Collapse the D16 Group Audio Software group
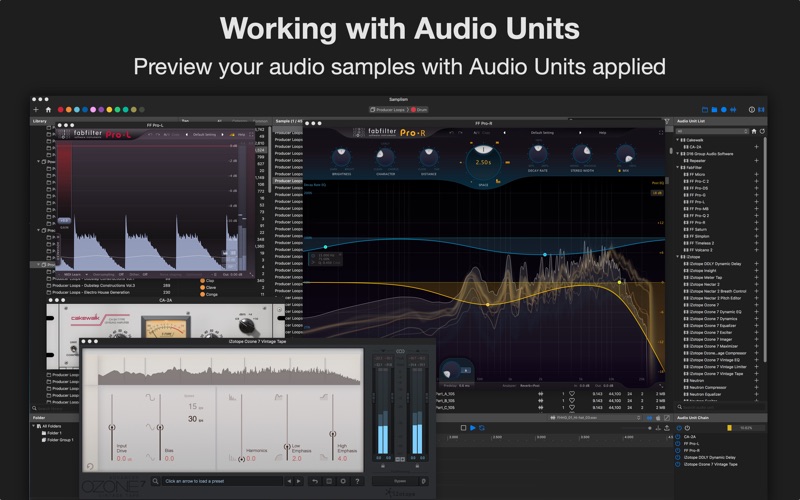This screenshot has width=800, height=500. coord(678,154)
